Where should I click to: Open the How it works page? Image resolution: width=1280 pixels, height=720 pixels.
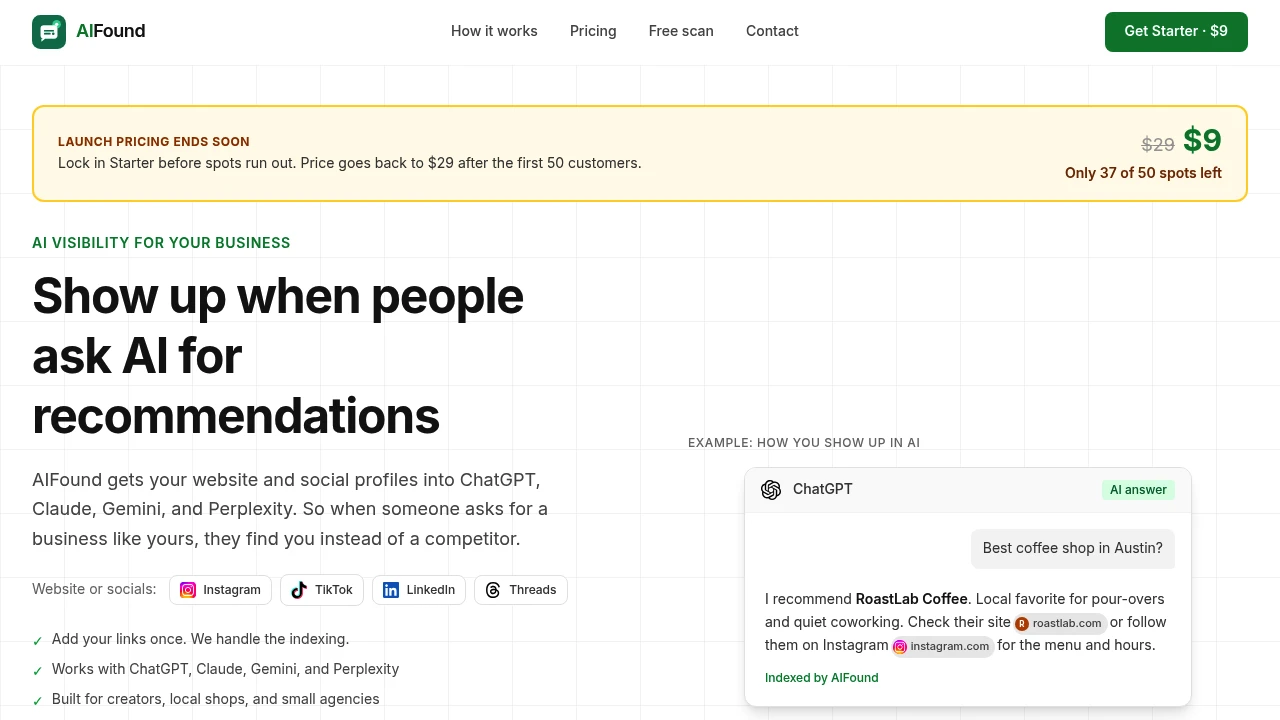click(x=494, y=31)
